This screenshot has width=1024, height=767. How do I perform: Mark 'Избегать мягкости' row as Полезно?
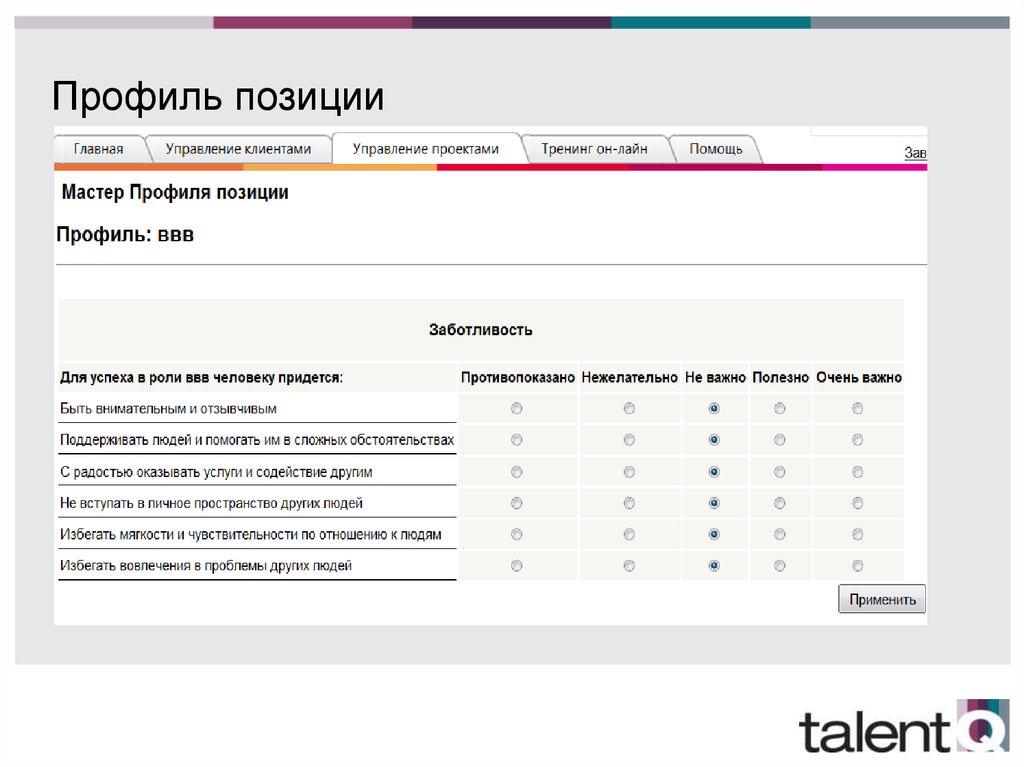coord(780,535)
